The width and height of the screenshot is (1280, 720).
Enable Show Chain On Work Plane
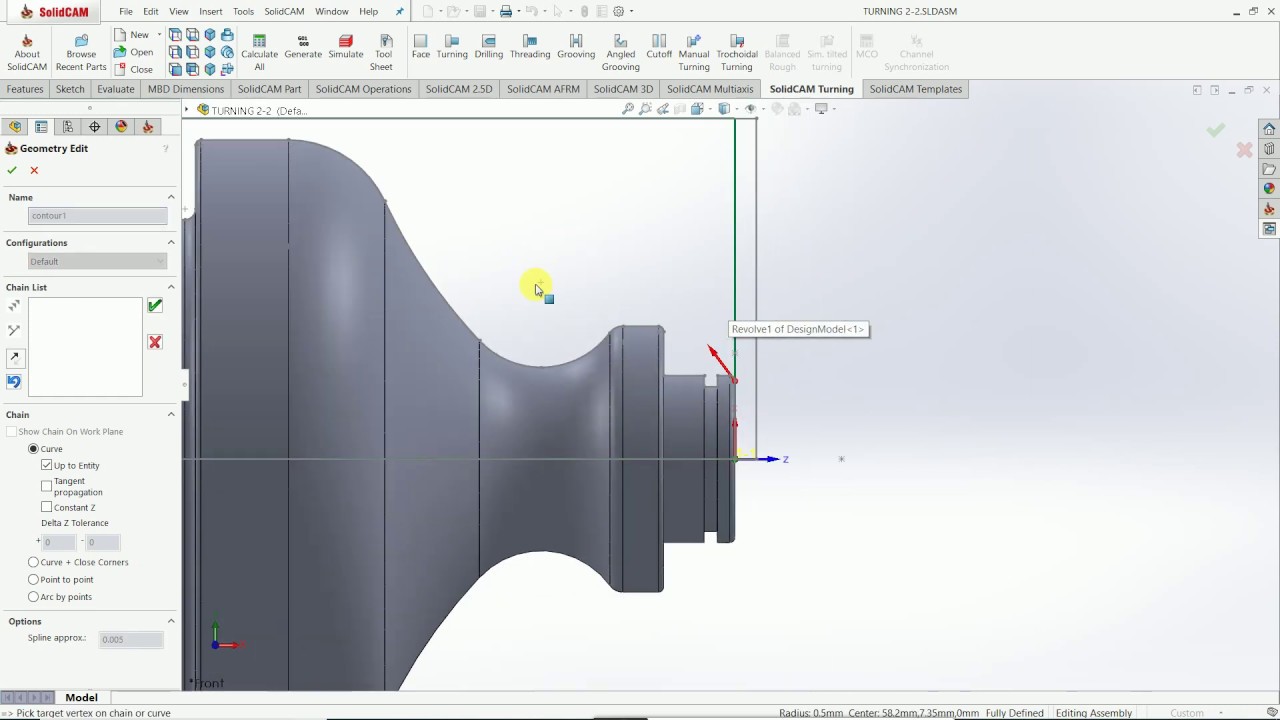click(x=12, y=432)
